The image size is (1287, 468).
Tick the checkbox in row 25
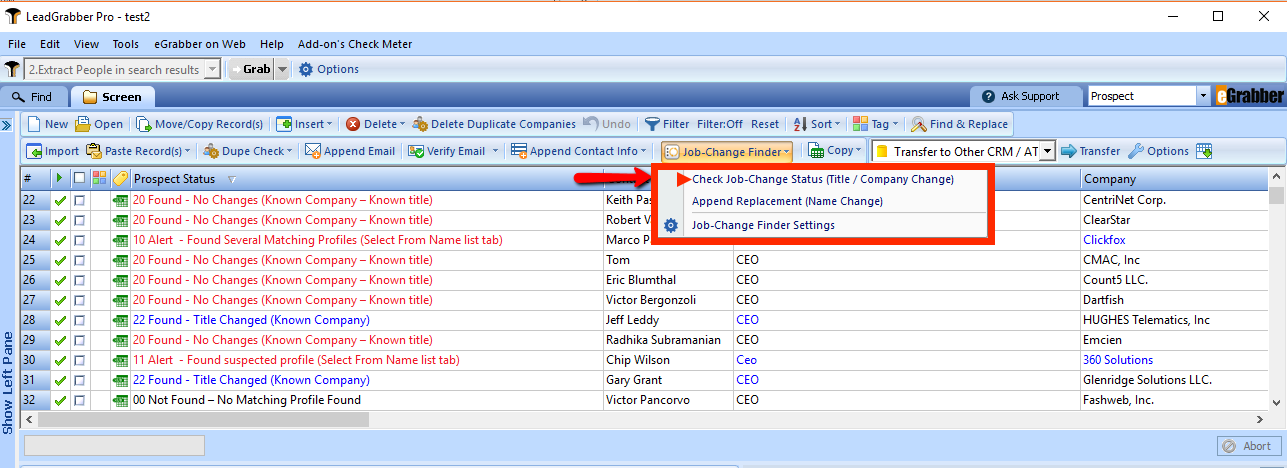click(80, 260)
